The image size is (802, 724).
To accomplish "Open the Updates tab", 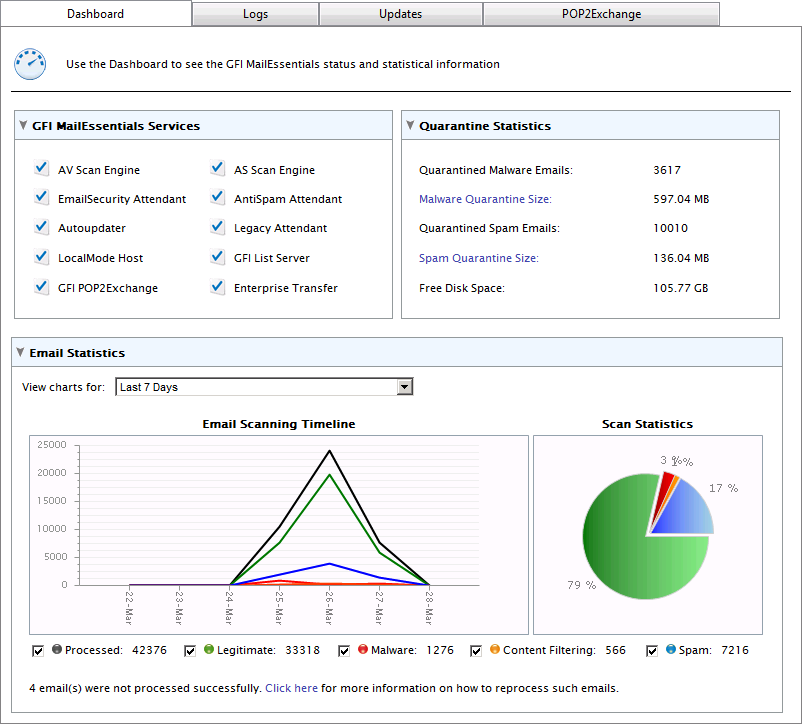I will [400, 14].
